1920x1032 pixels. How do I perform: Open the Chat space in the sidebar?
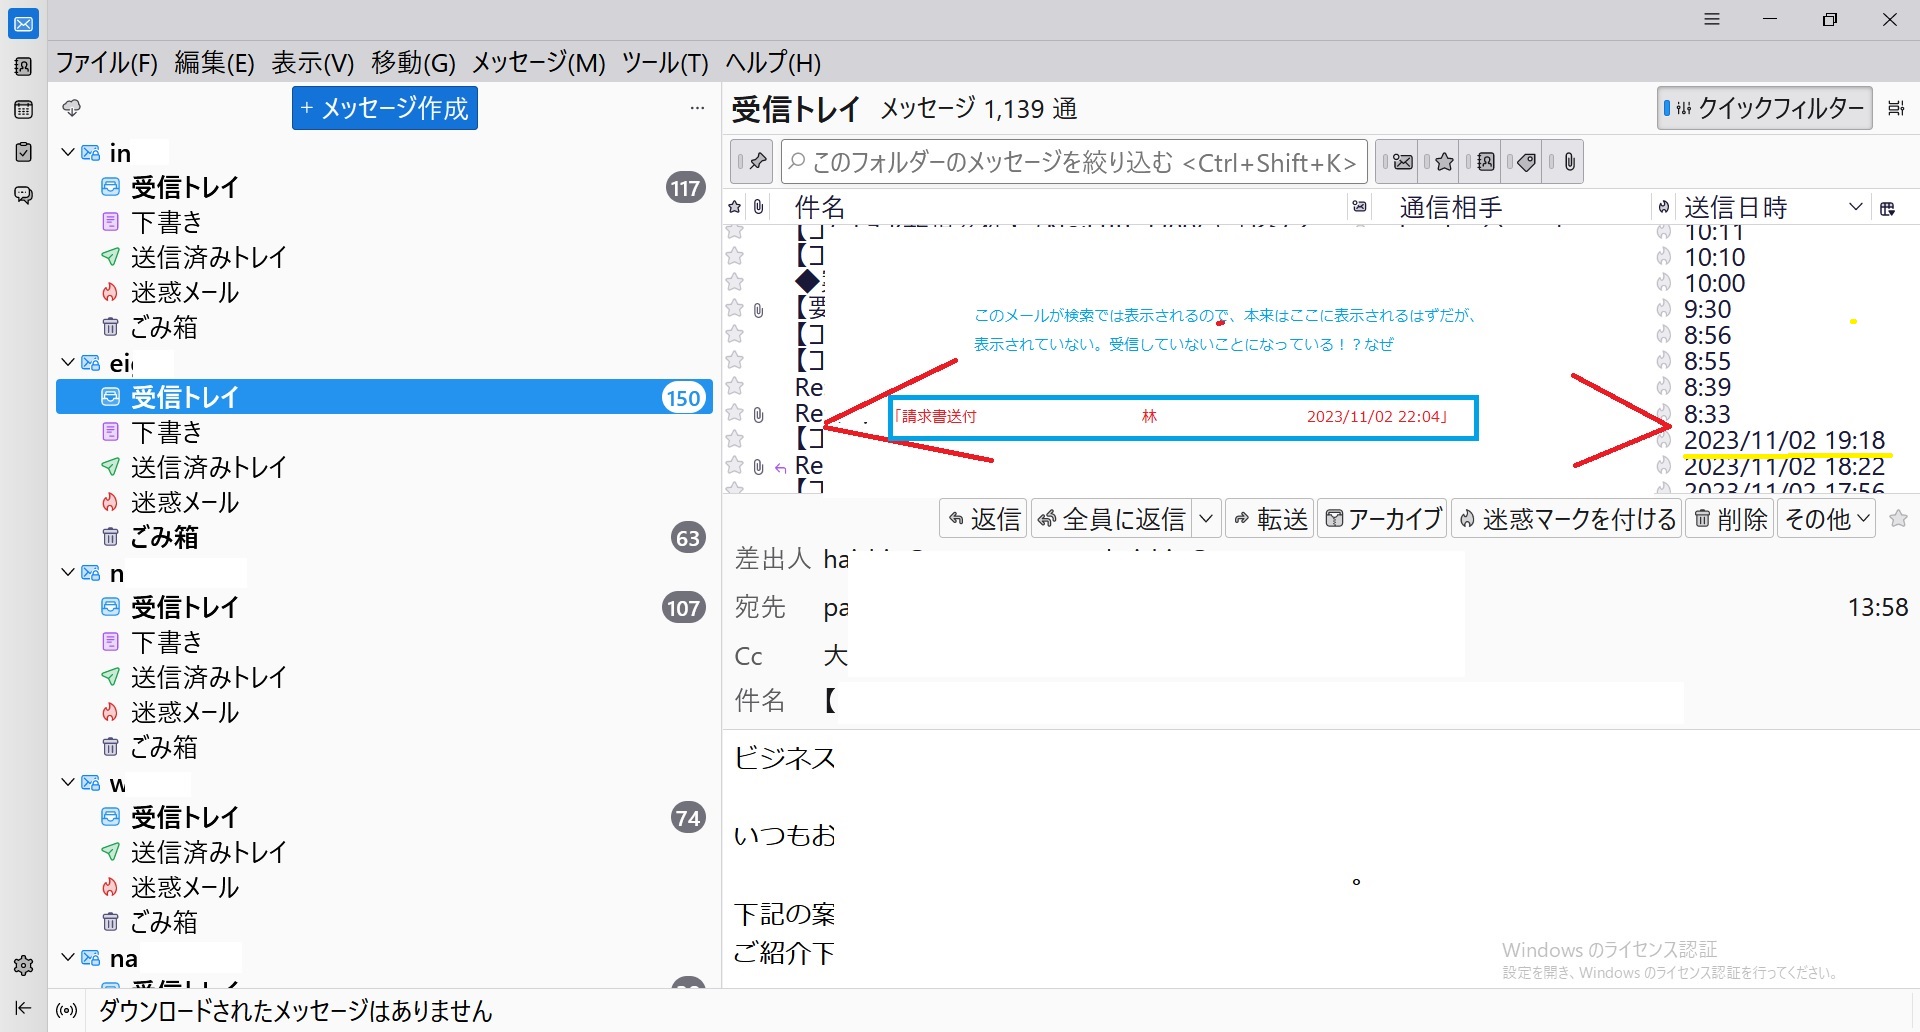pos(23,195)
